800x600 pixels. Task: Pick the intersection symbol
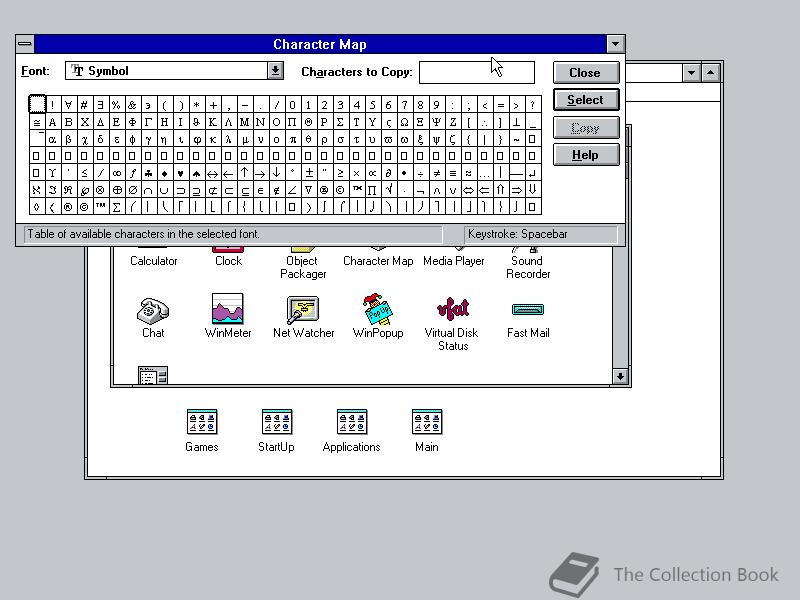(148, 190)
